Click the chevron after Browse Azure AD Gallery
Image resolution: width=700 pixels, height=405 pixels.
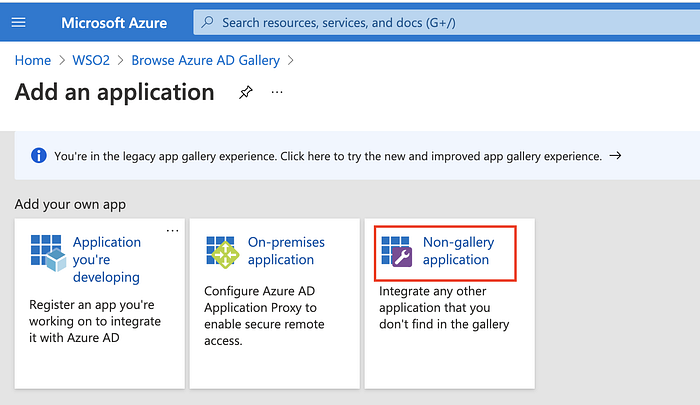click(291, 60)
